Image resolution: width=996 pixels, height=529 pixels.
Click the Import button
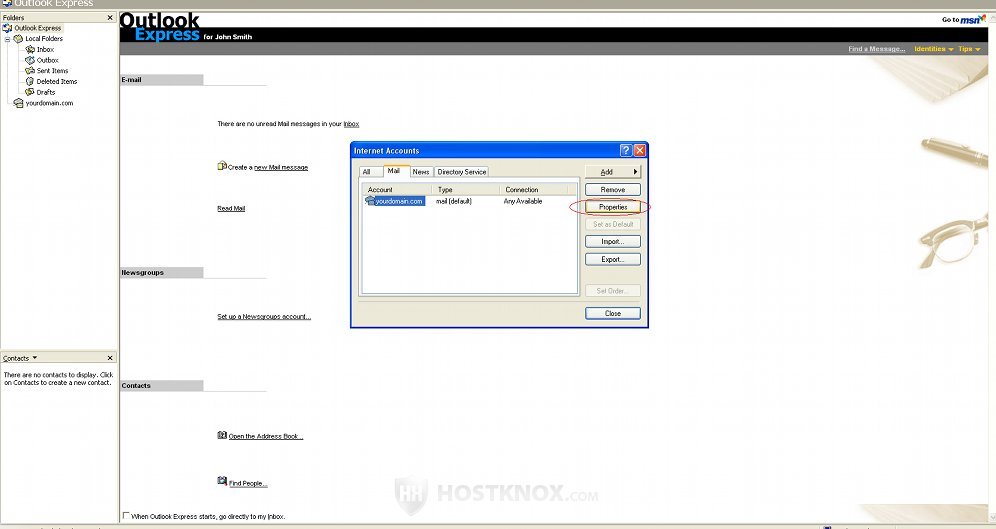612,241
